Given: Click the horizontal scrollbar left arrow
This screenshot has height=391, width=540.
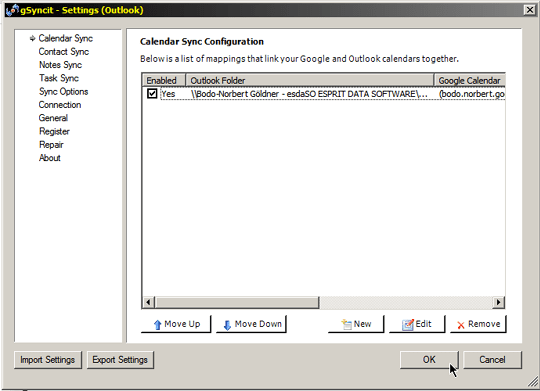Looking at the screenshot, I should click(148, 302).
